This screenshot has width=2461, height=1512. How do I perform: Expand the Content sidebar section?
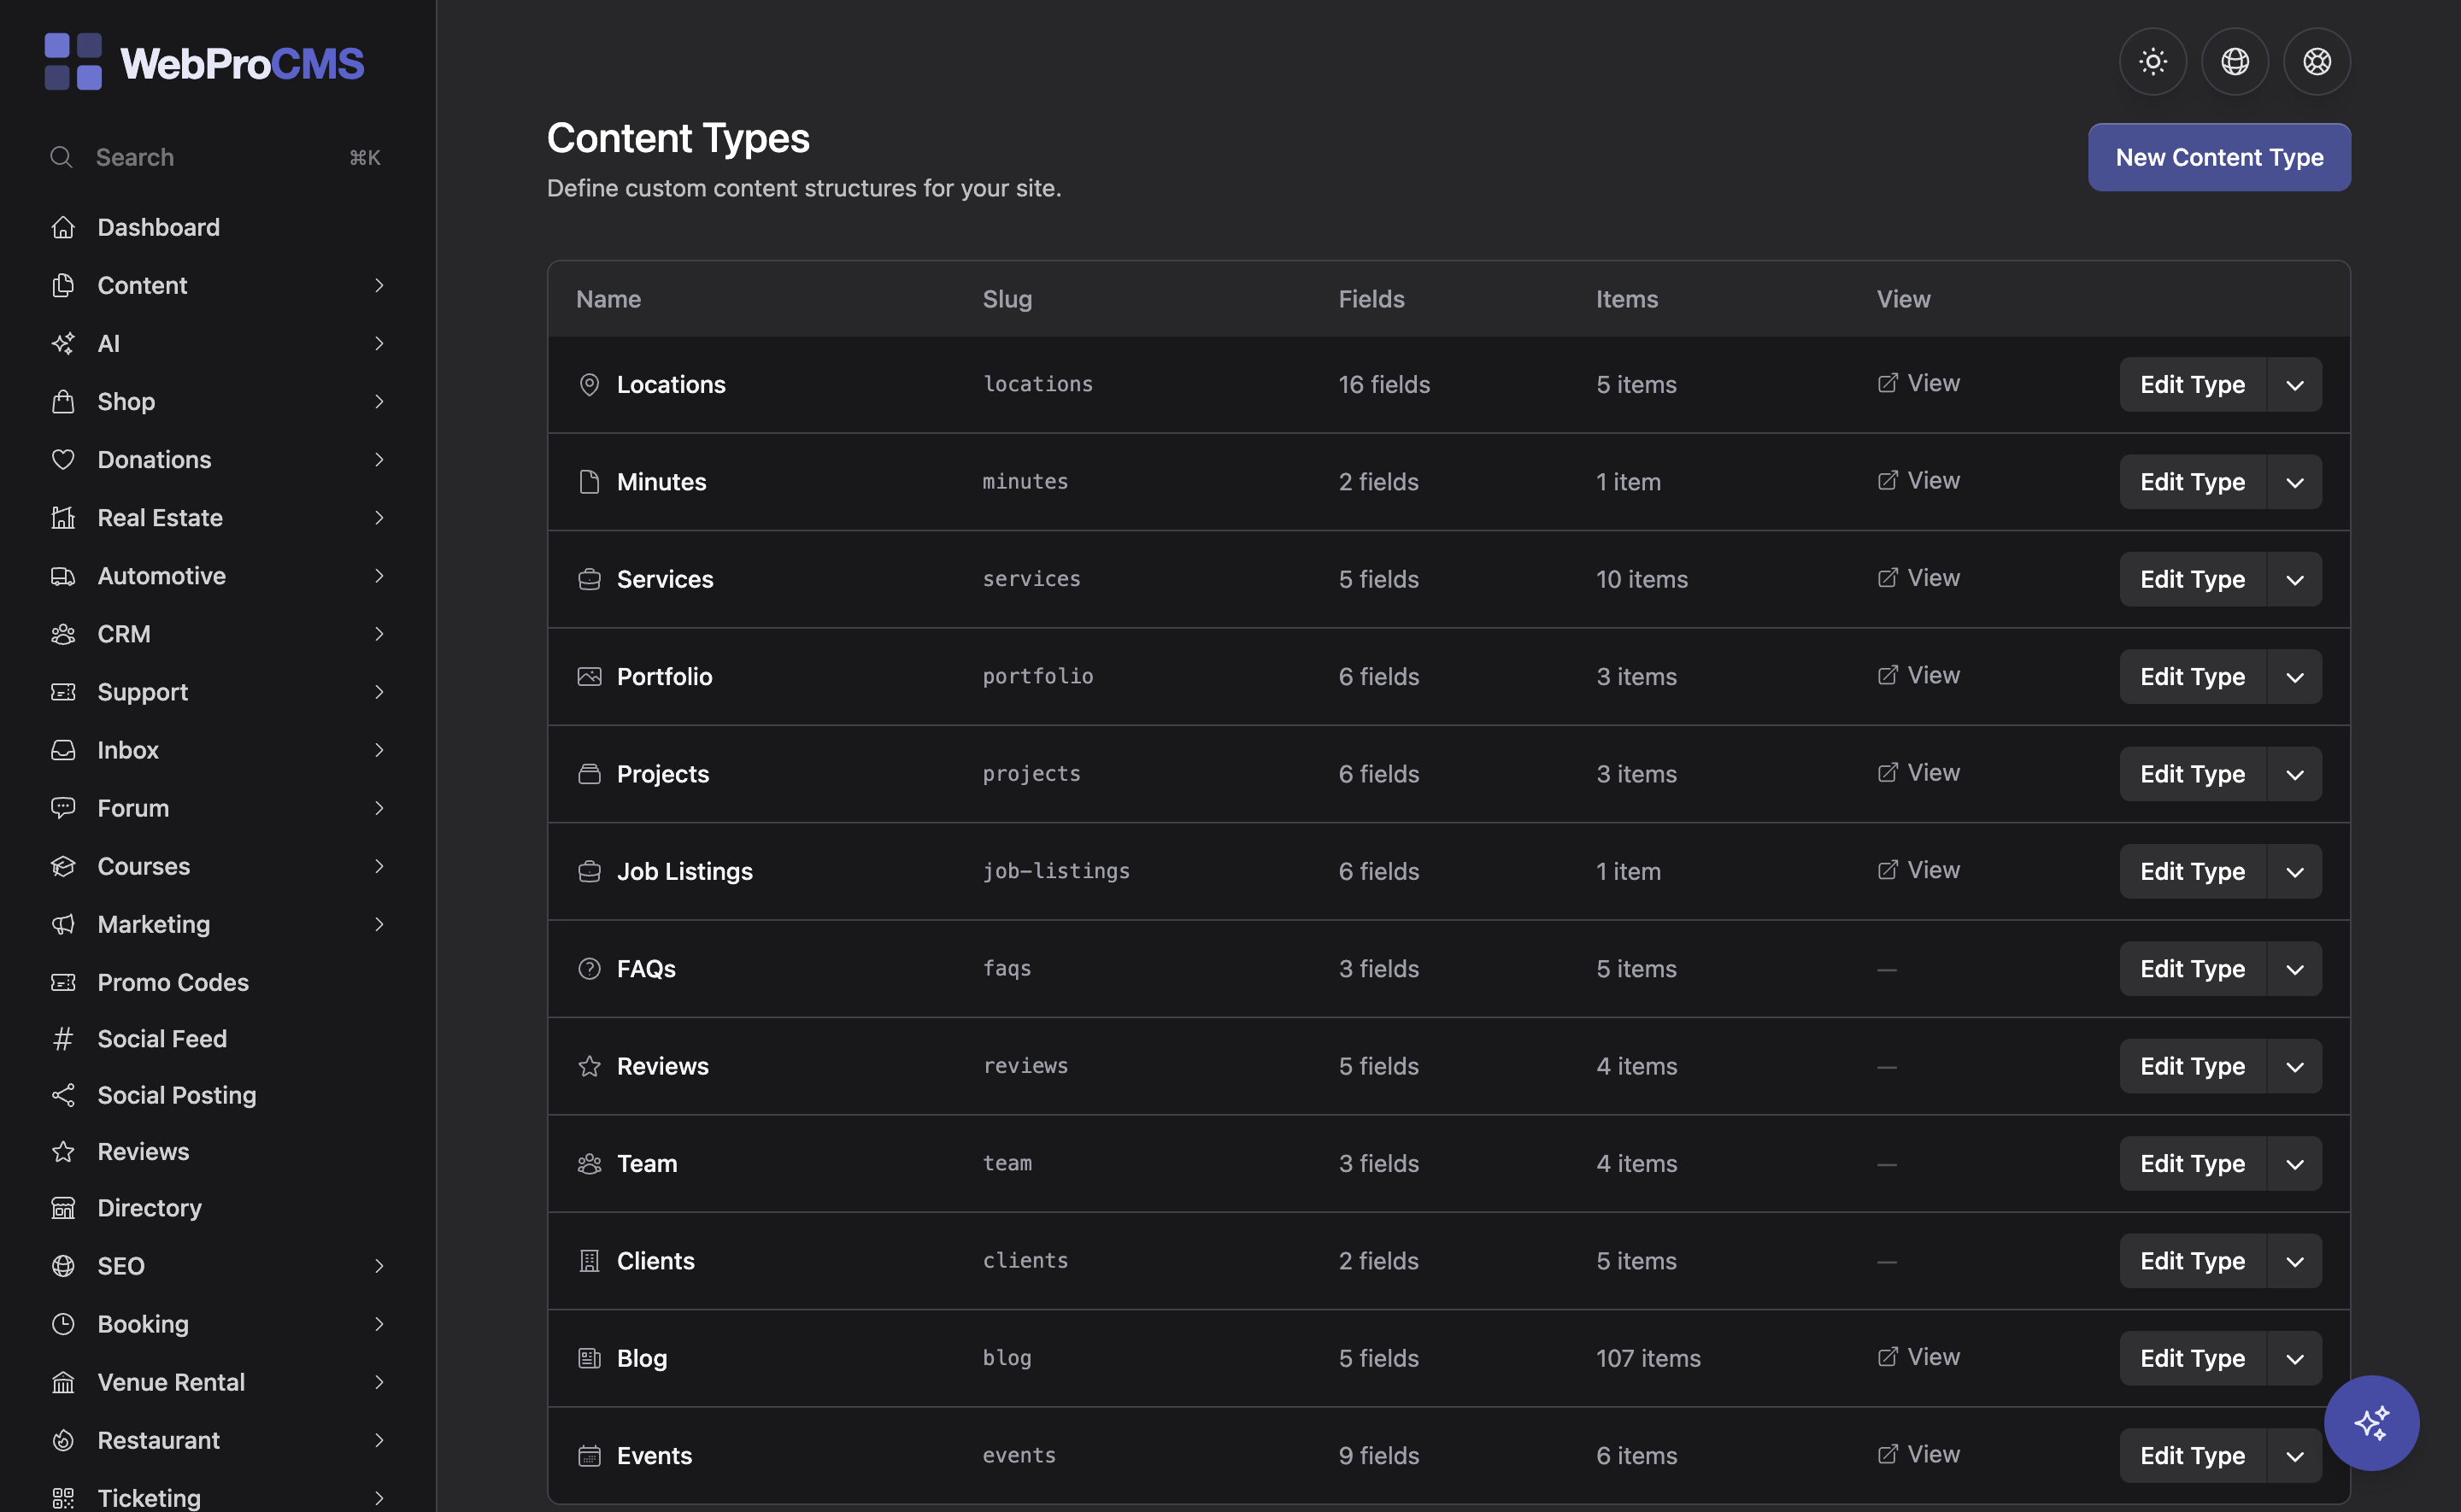coord(218,285)
